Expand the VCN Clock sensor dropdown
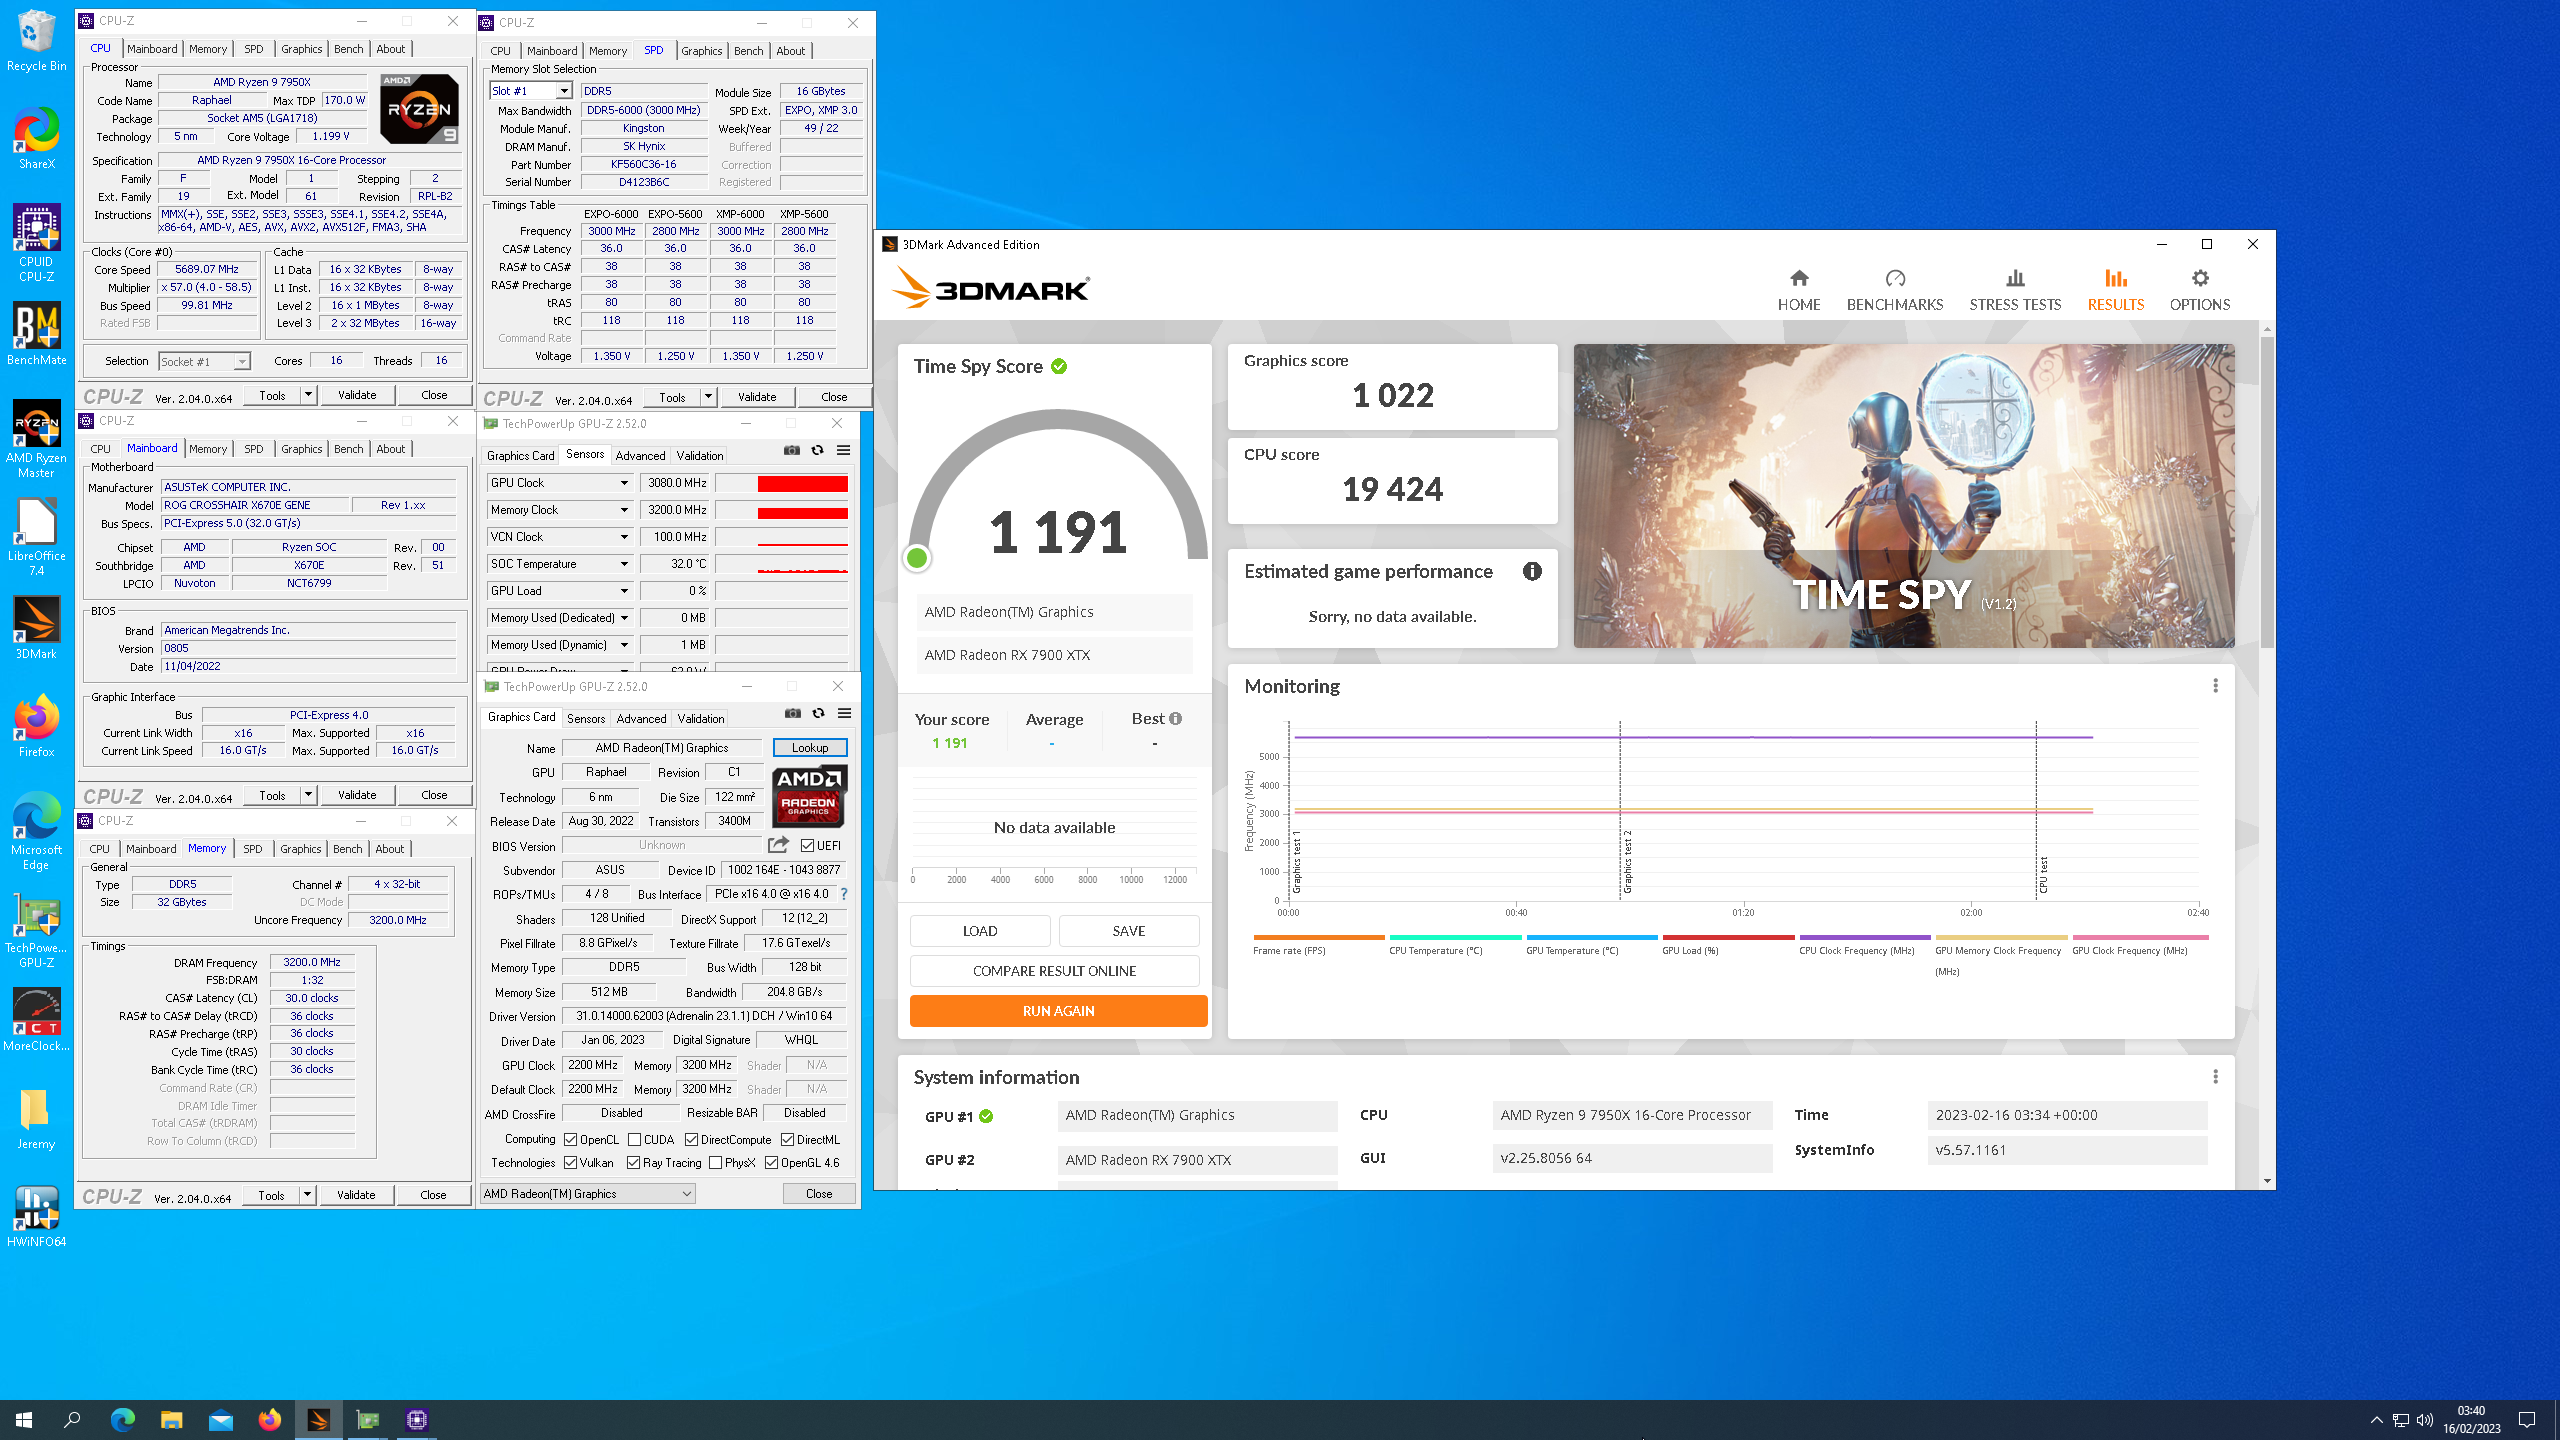 [x=624, y=537]
